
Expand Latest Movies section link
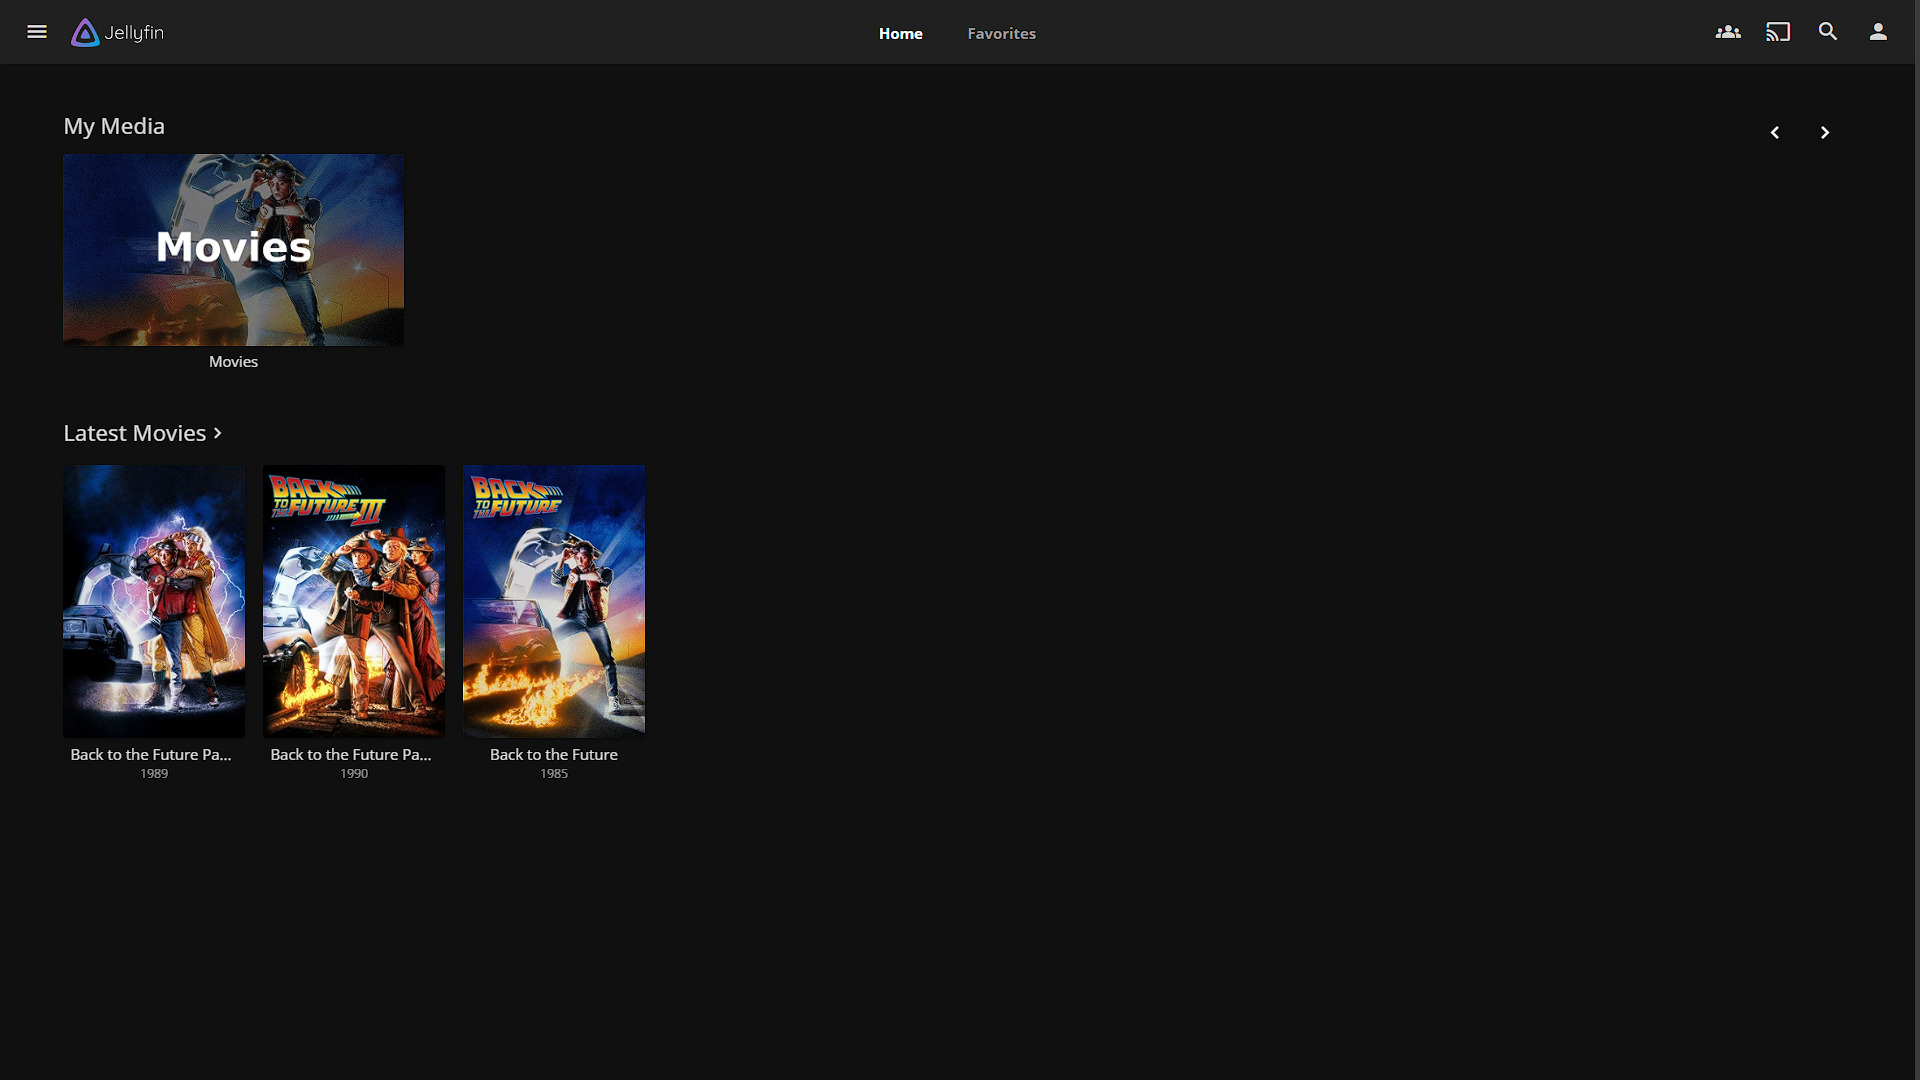coord(143,433)
